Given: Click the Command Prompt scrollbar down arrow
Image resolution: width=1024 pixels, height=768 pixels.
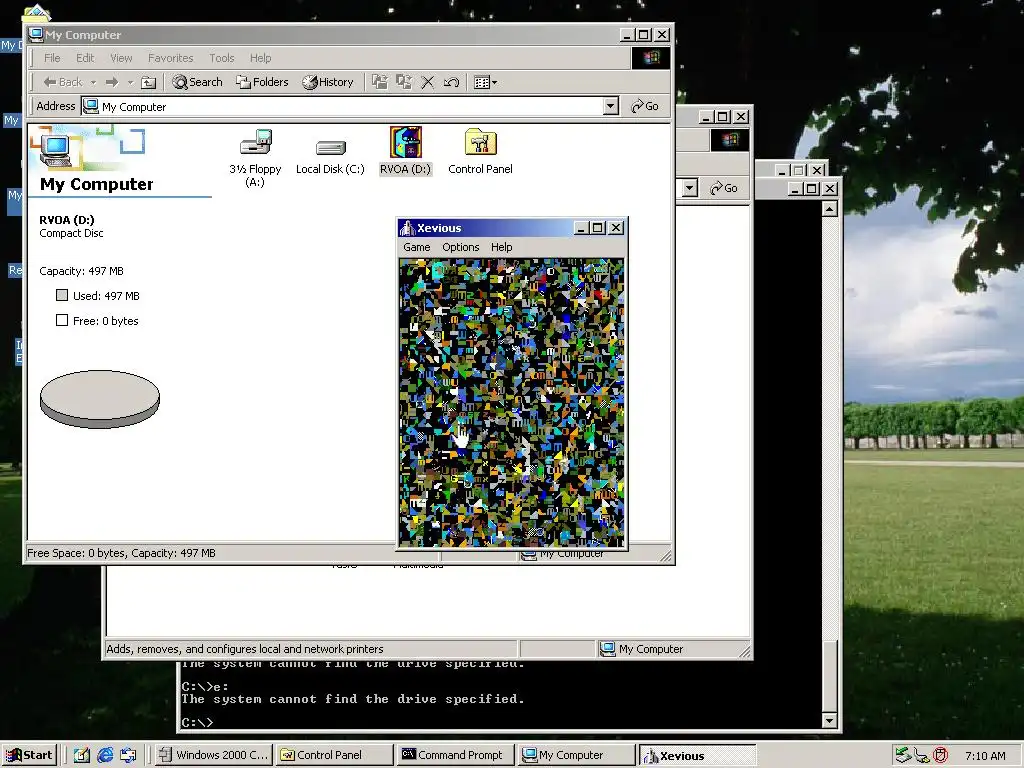Looking at the screenshot, I should point(829,721).
